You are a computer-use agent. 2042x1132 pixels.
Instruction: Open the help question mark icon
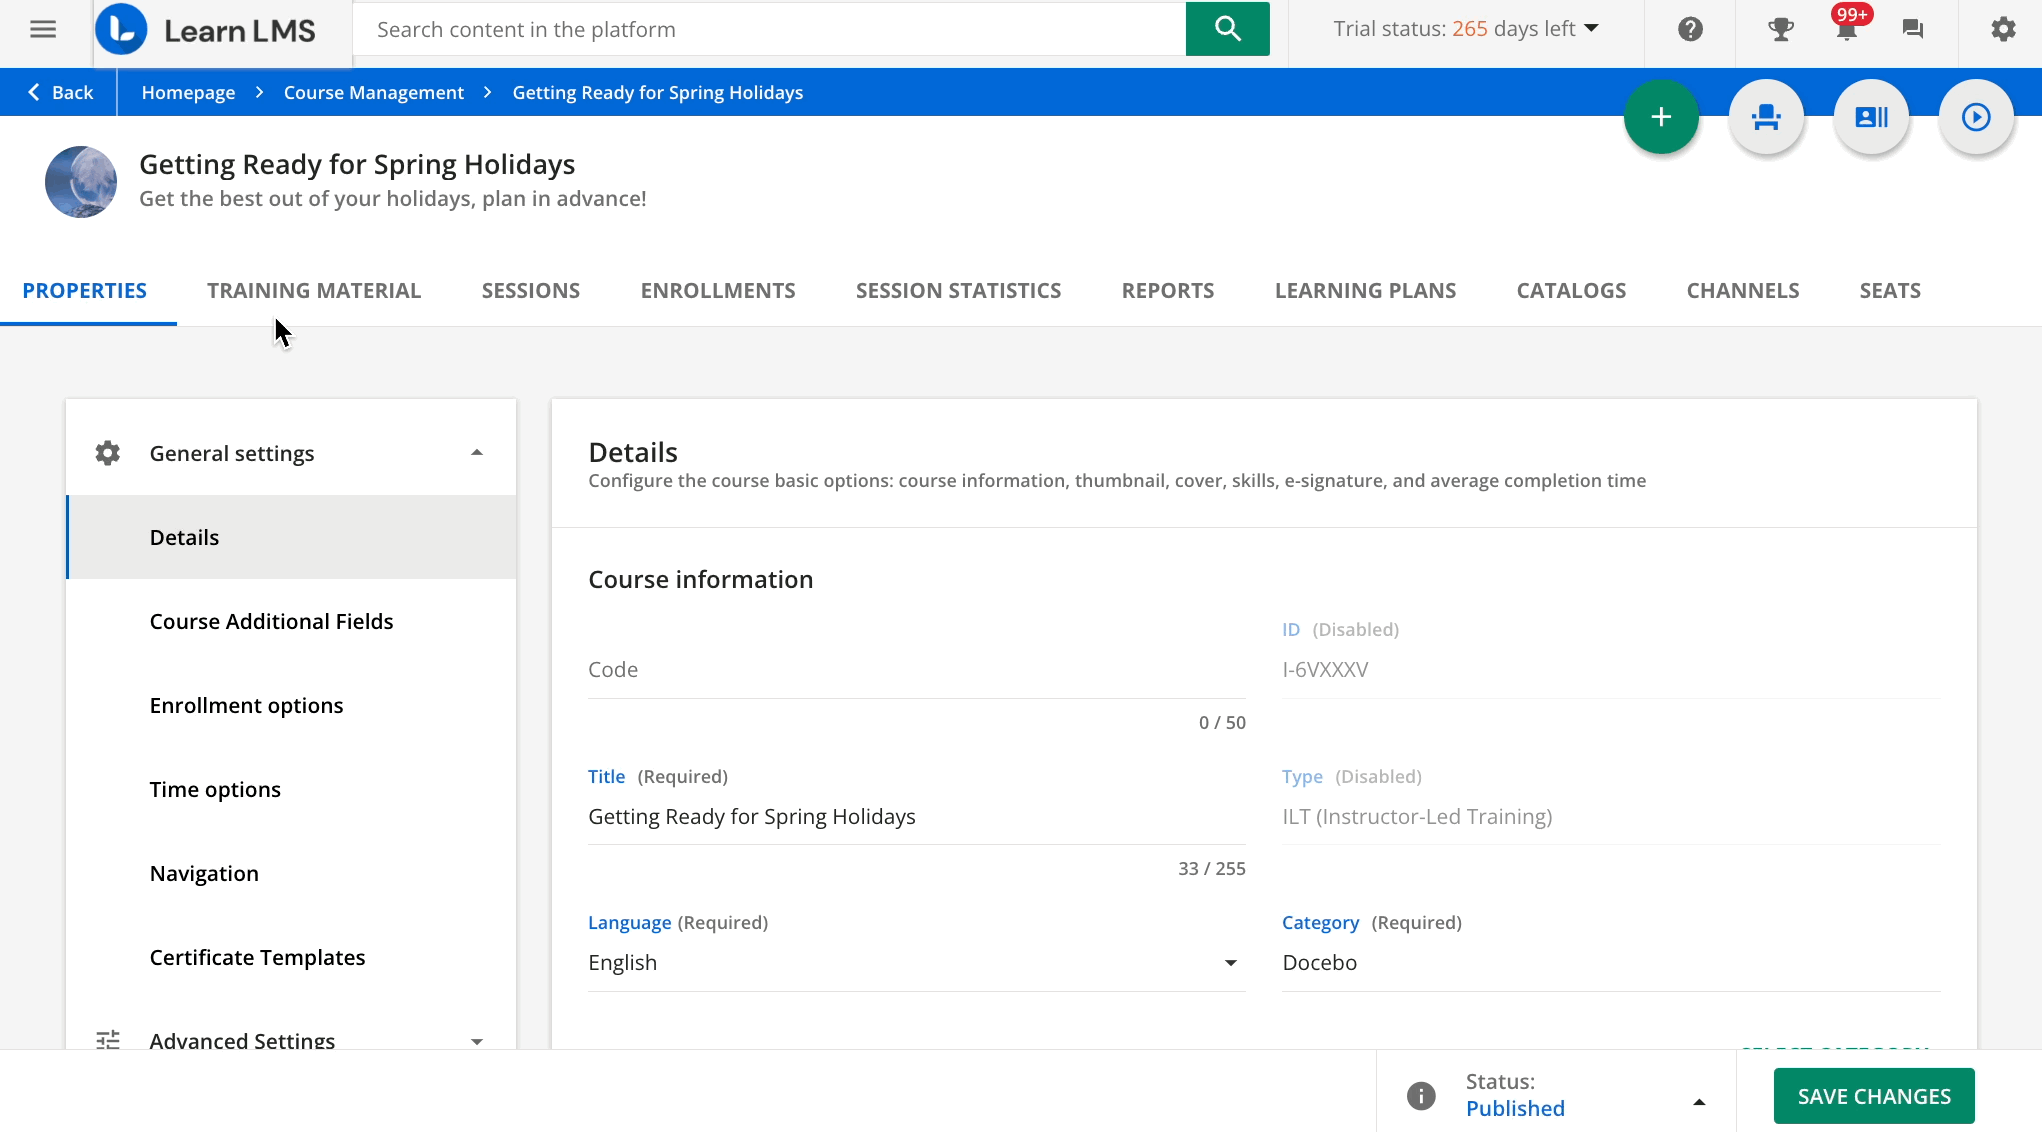click(1690, 29)
